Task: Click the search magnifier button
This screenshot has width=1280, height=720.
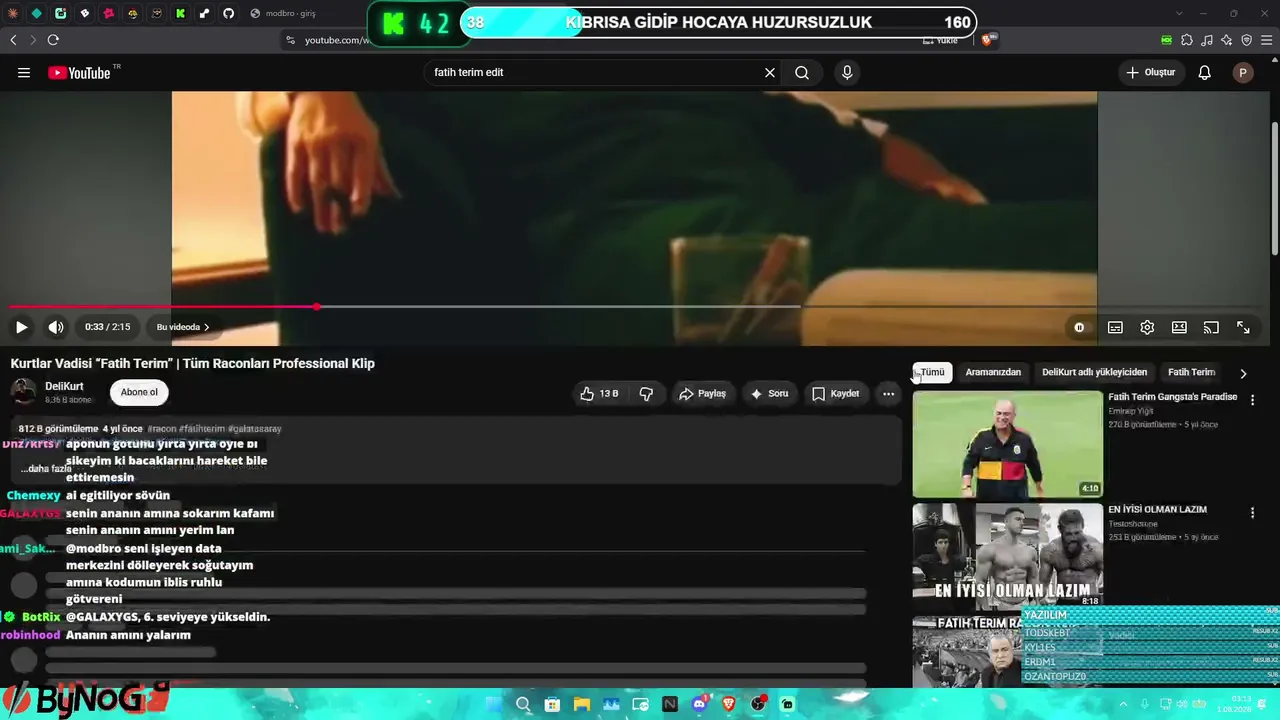Action: click(802, 73)
